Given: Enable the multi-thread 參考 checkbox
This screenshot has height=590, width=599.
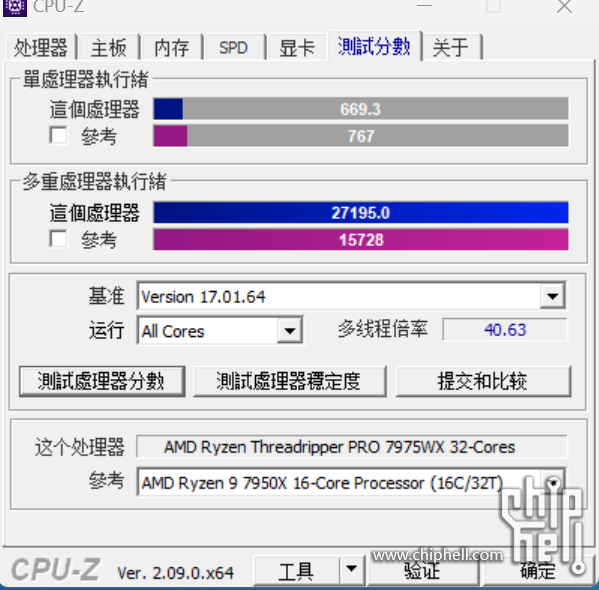Looking at the screenshot, I should [x=58, y=239].
